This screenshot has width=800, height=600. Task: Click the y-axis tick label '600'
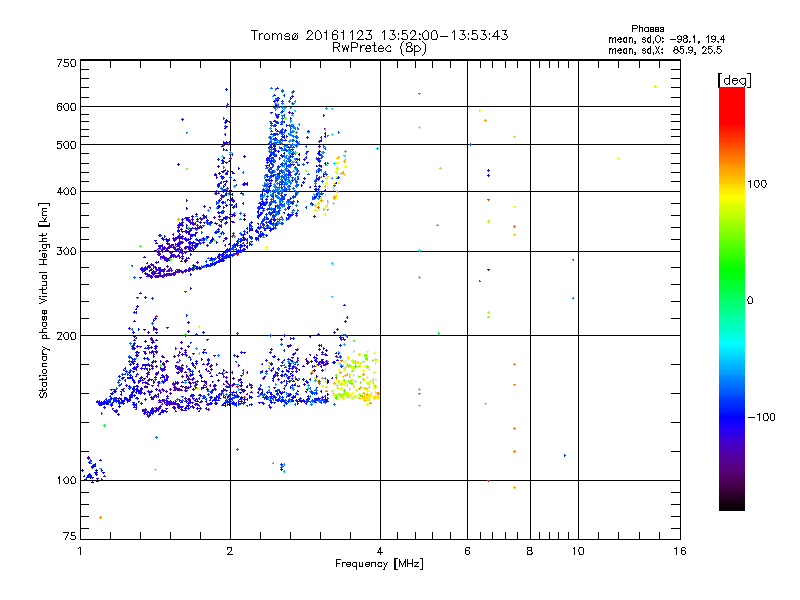point(66,107)
